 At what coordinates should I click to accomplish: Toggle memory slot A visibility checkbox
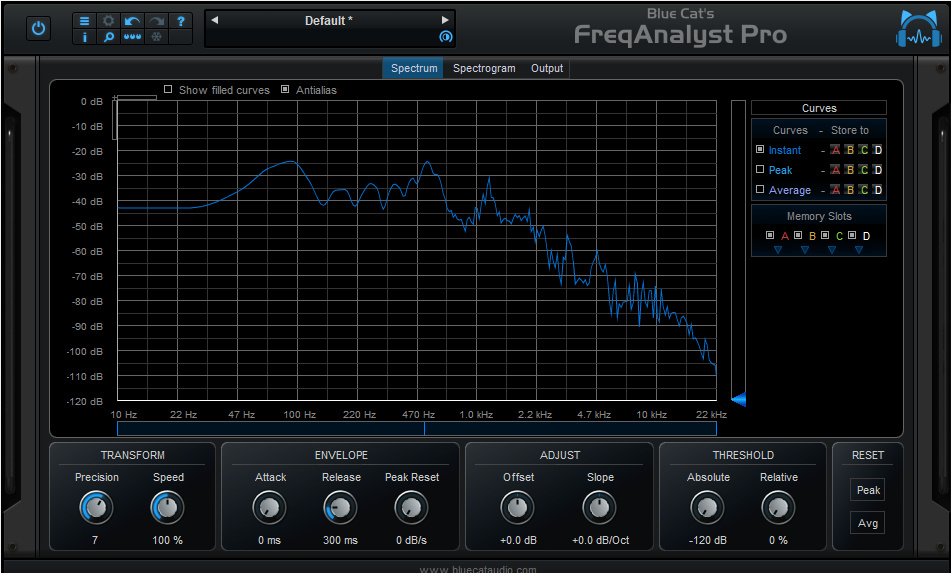[x=770, y=235]
